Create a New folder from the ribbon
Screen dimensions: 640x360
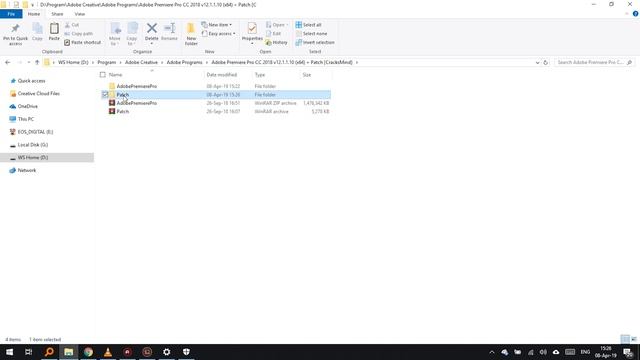191,34
